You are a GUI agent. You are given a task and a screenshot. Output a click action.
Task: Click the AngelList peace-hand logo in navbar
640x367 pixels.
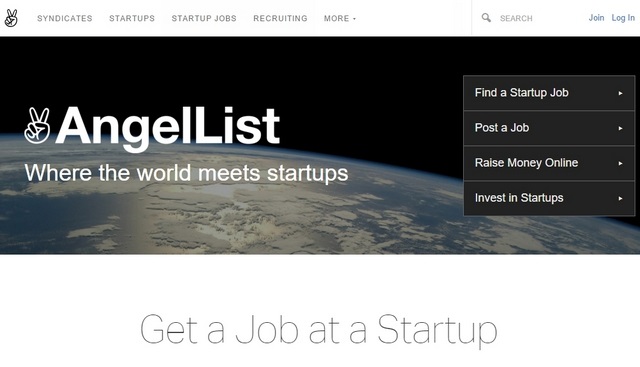coord(11,18)
